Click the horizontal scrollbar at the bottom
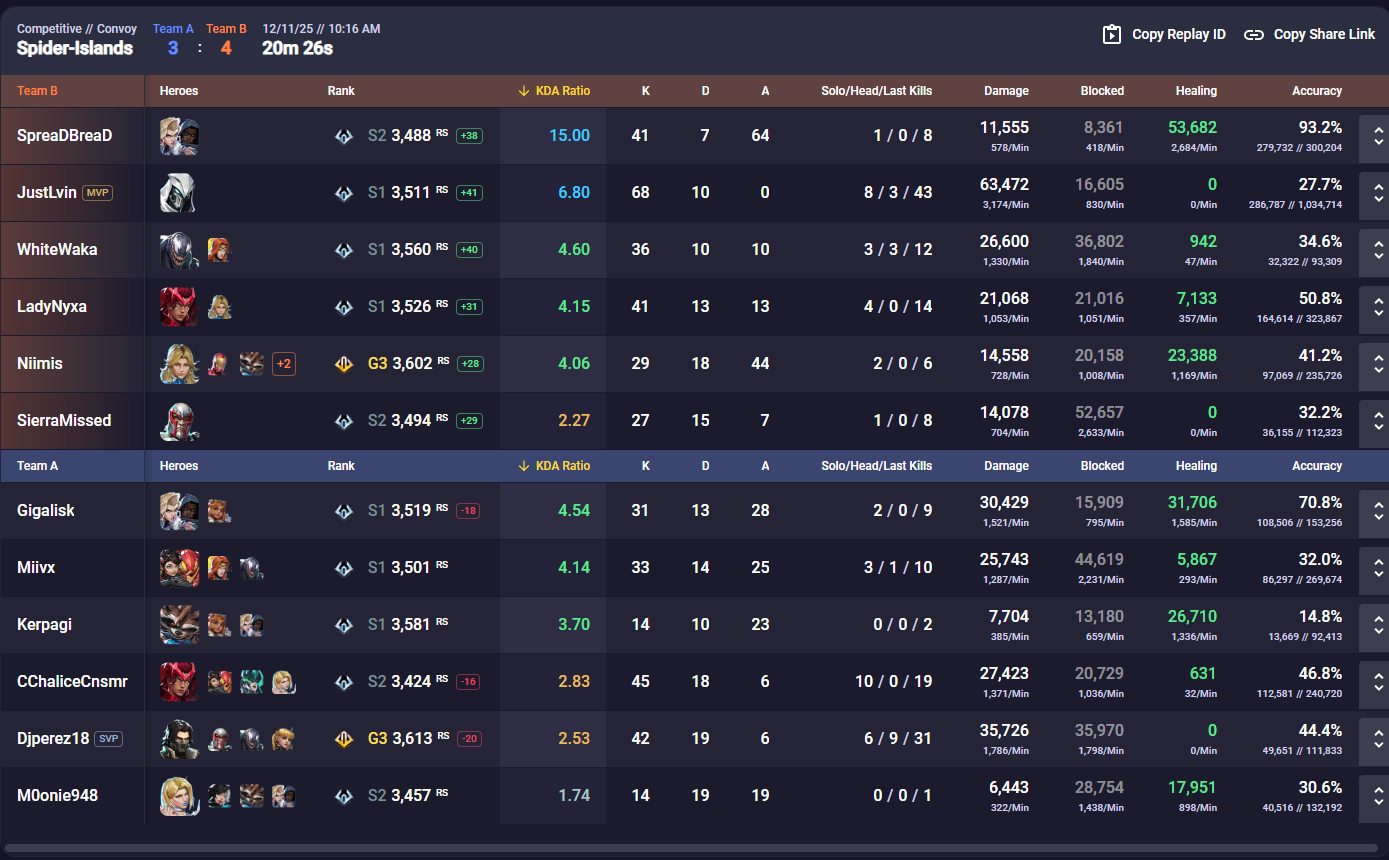 (690, 848)
